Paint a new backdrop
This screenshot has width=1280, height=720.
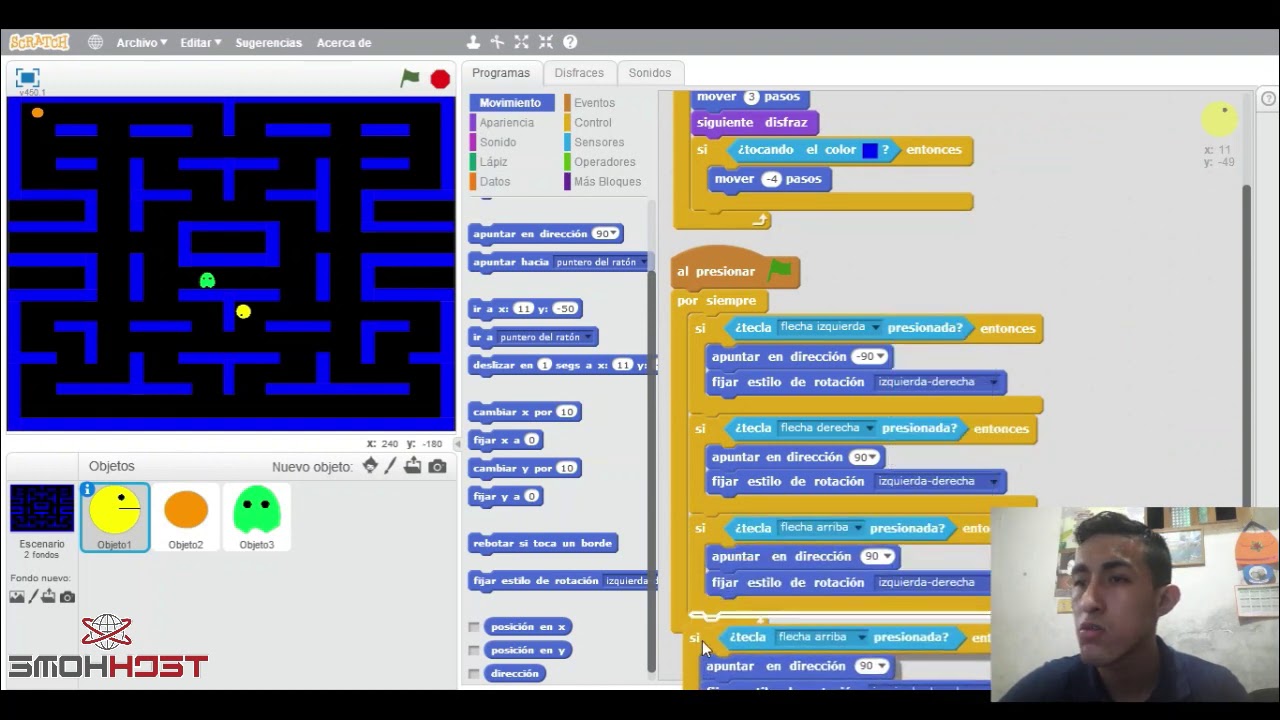point(33,597)
